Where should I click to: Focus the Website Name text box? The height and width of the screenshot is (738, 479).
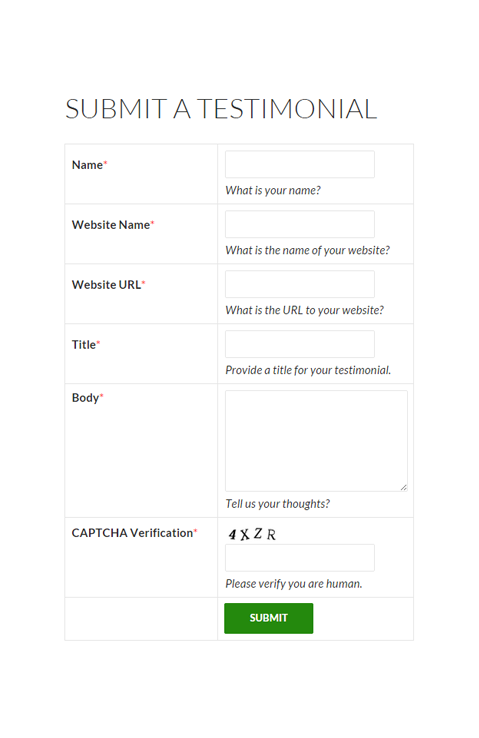pos(300,224)
